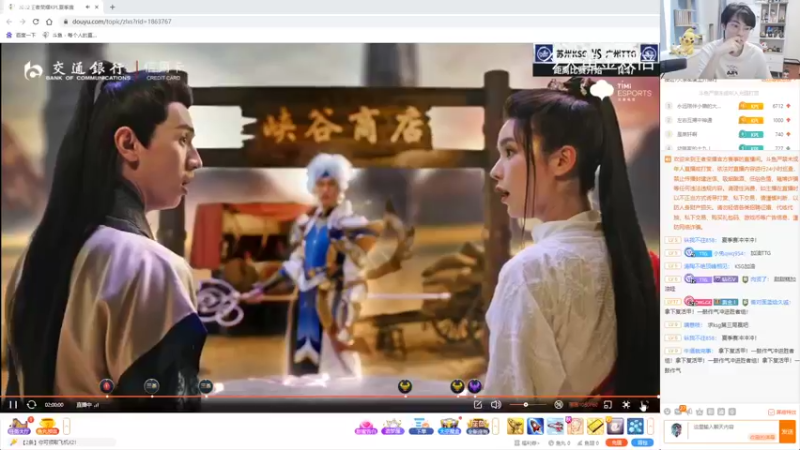This screenshot has height=450, width=800.
Task: Click the blue backpack button
Action: coord(642,443)
